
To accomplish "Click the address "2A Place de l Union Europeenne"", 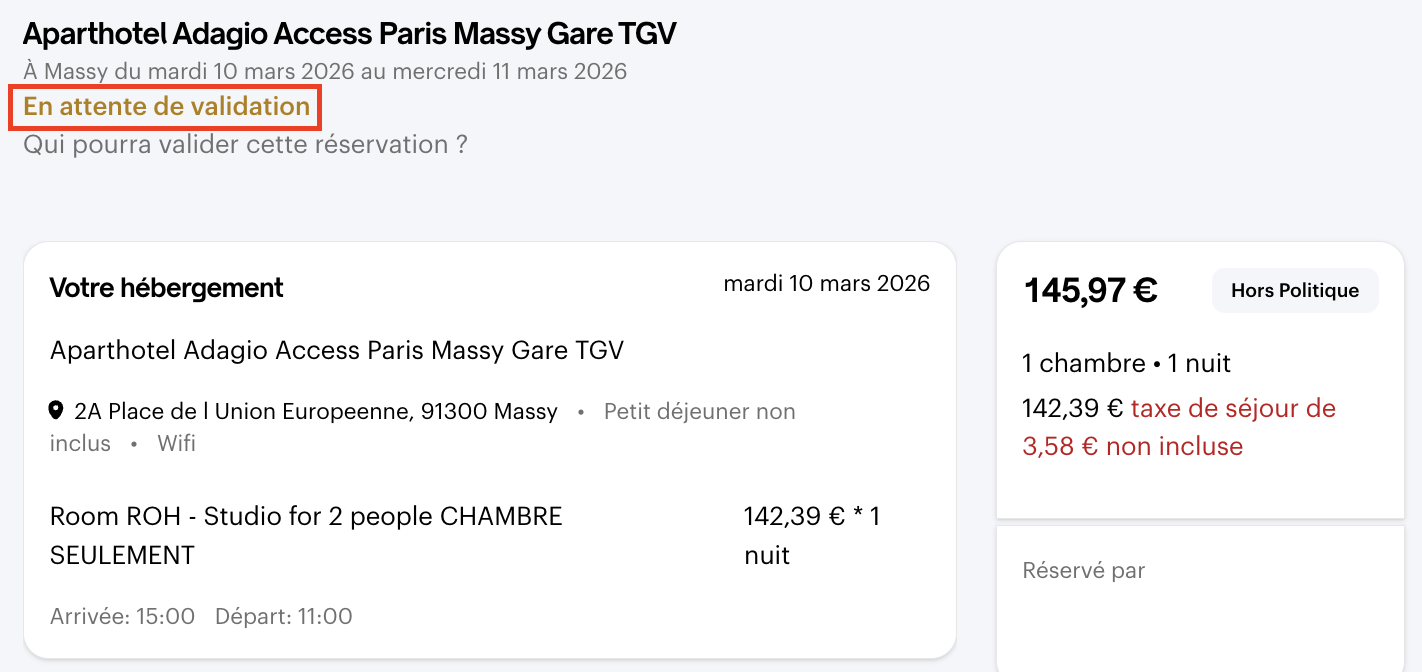I will (316, 411).
